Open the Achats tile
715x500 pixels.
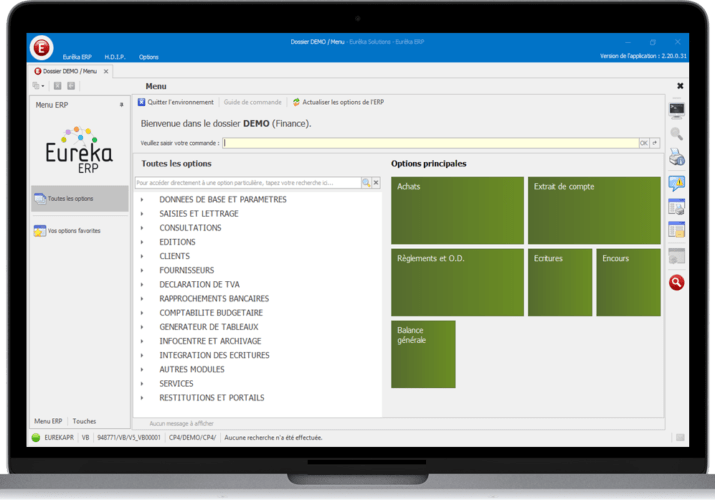click(x=457, y=210)
